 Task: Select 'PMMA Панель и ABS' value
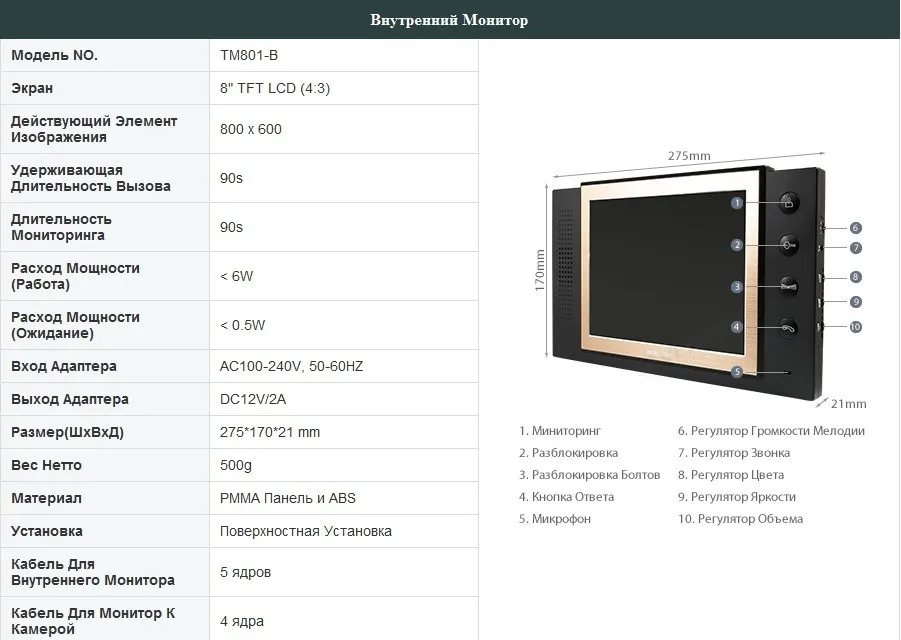(288, 498)
